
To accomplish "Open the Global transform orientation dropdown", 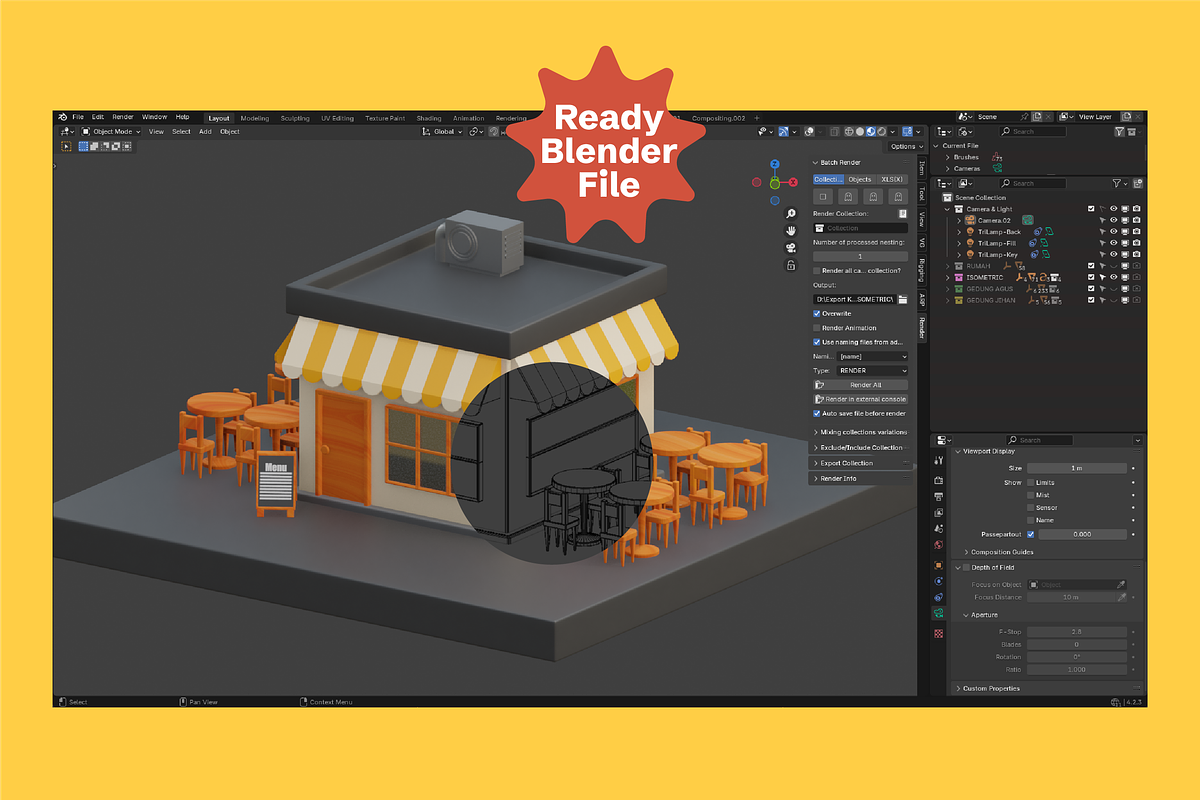I will coord(442,131).
